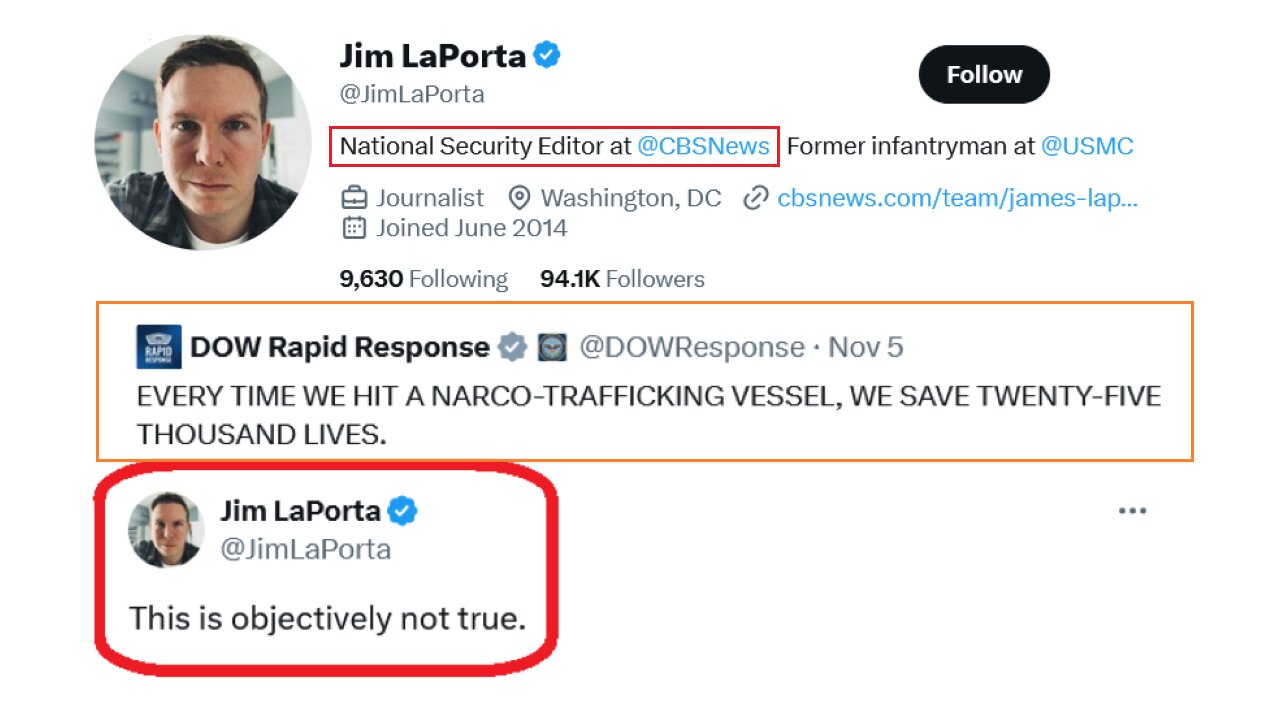Click the chain link icon before cbsnews.com
1280x720 pixels.
click(755, 198)
